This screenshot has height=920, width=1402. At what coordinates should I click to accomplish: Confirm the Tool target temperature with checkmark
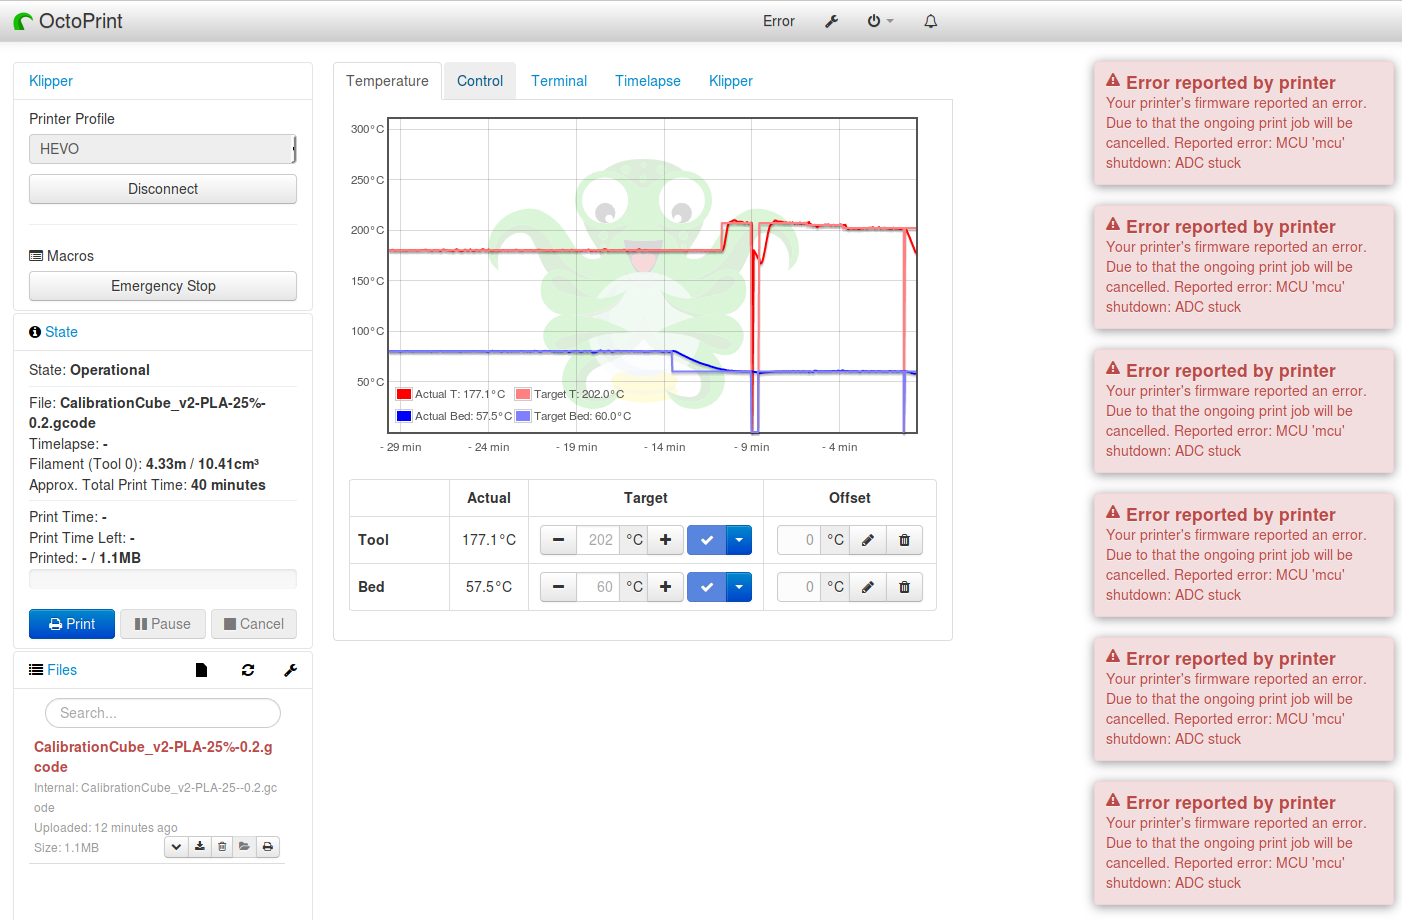[706, 539]
